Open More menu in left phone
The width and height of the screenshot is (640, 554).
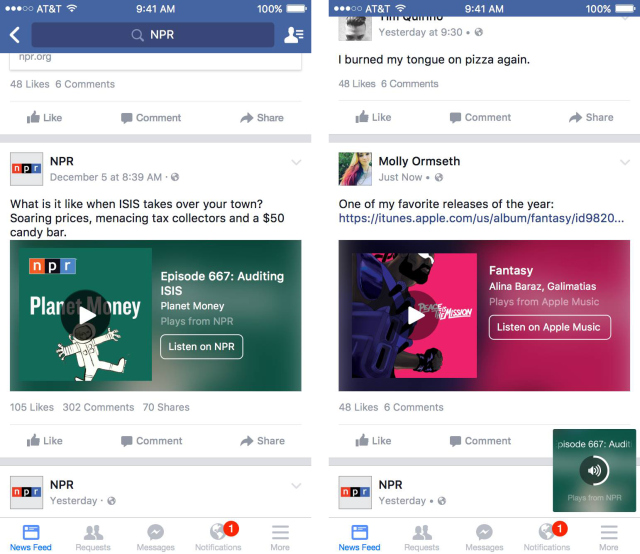[x=280, y=538]
